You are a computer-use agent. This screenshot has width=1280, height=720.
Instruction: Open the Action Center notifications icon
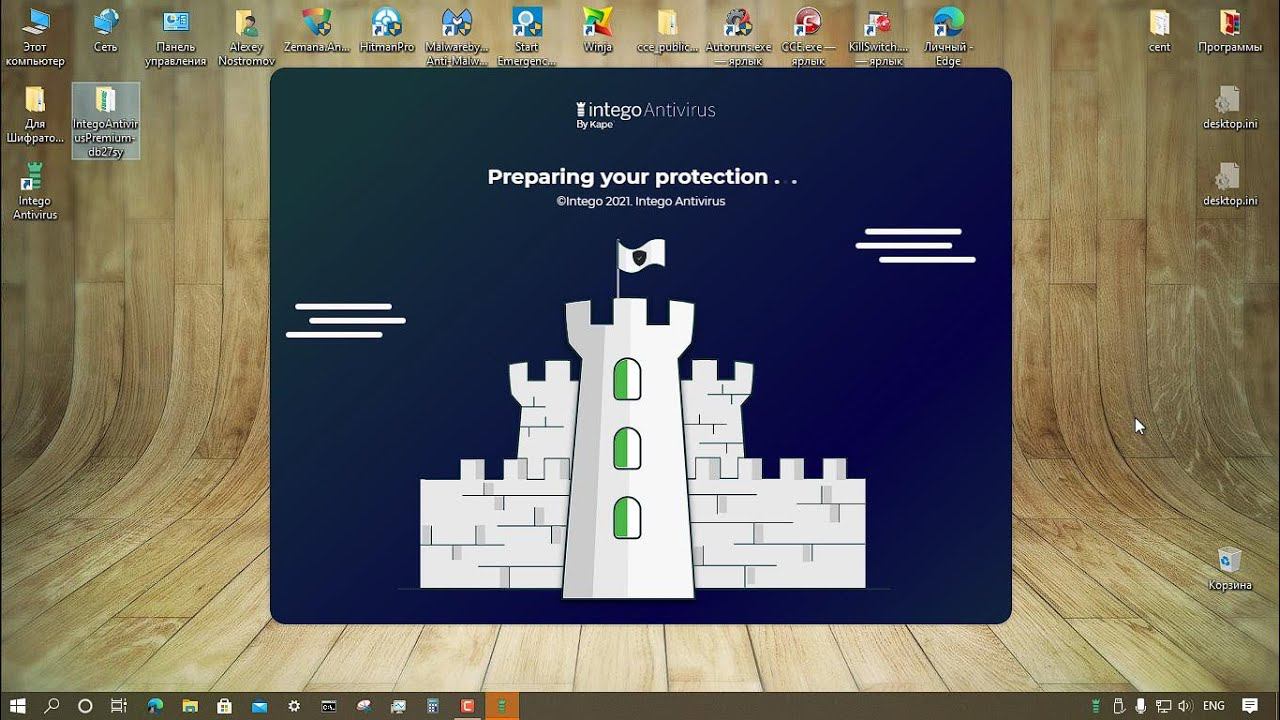tap(1250, 706)
